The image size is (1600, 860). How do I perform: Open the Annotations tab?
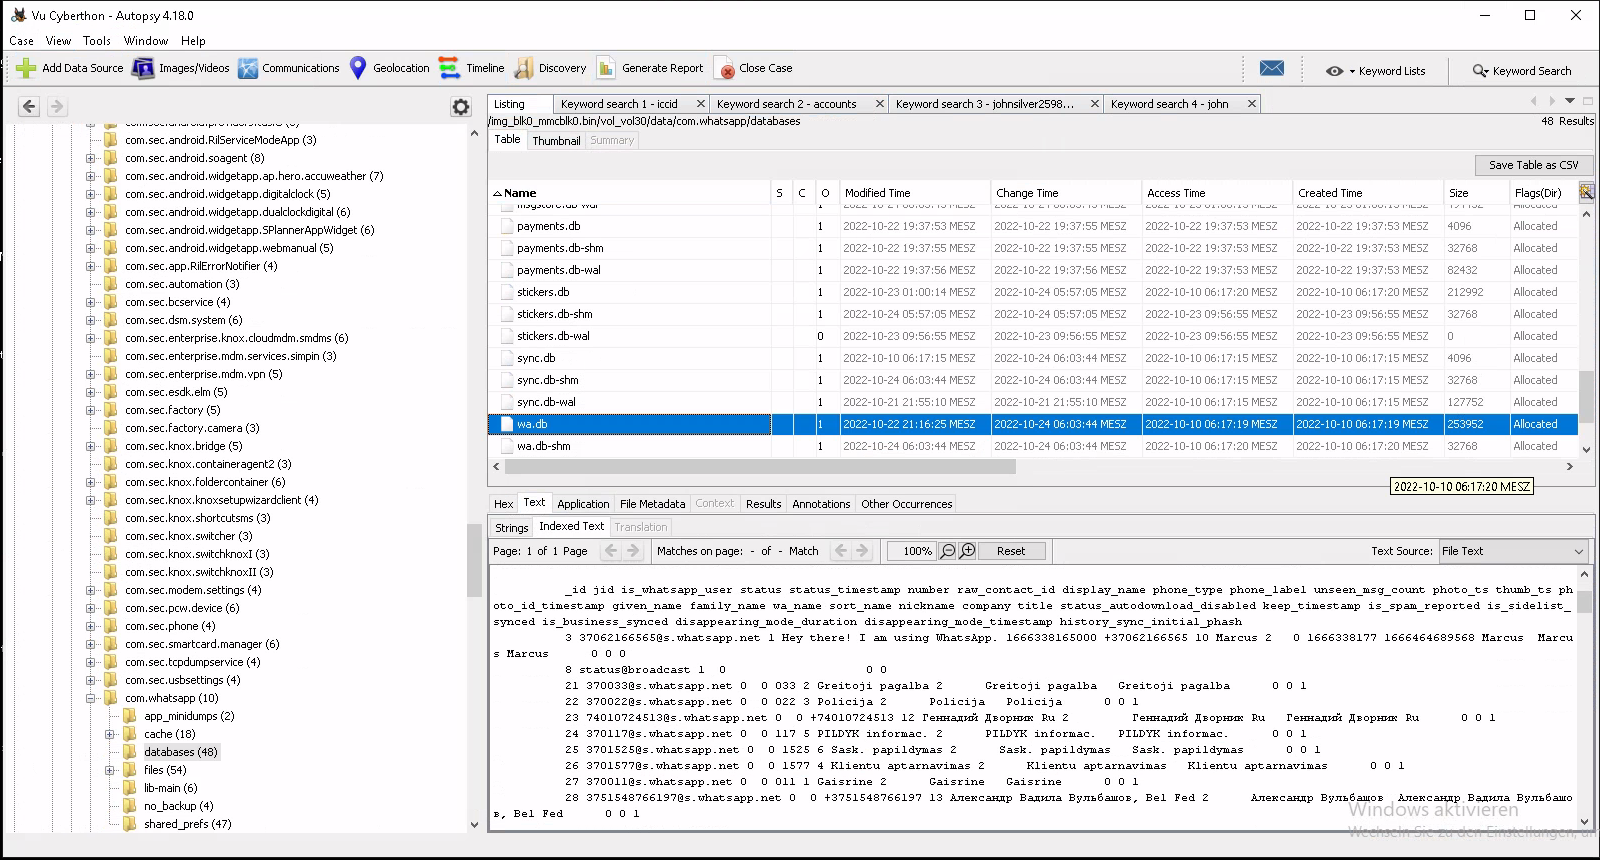pos(821,504)
